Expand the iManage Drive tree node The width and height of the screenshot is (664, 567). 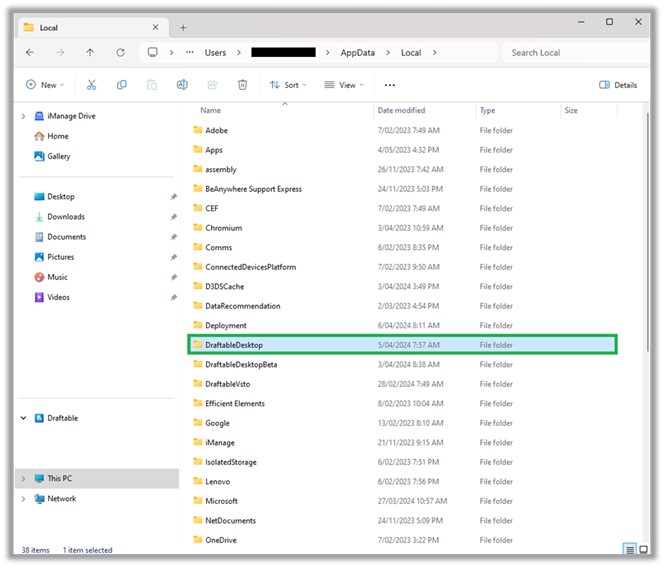[x=23, y=116]
